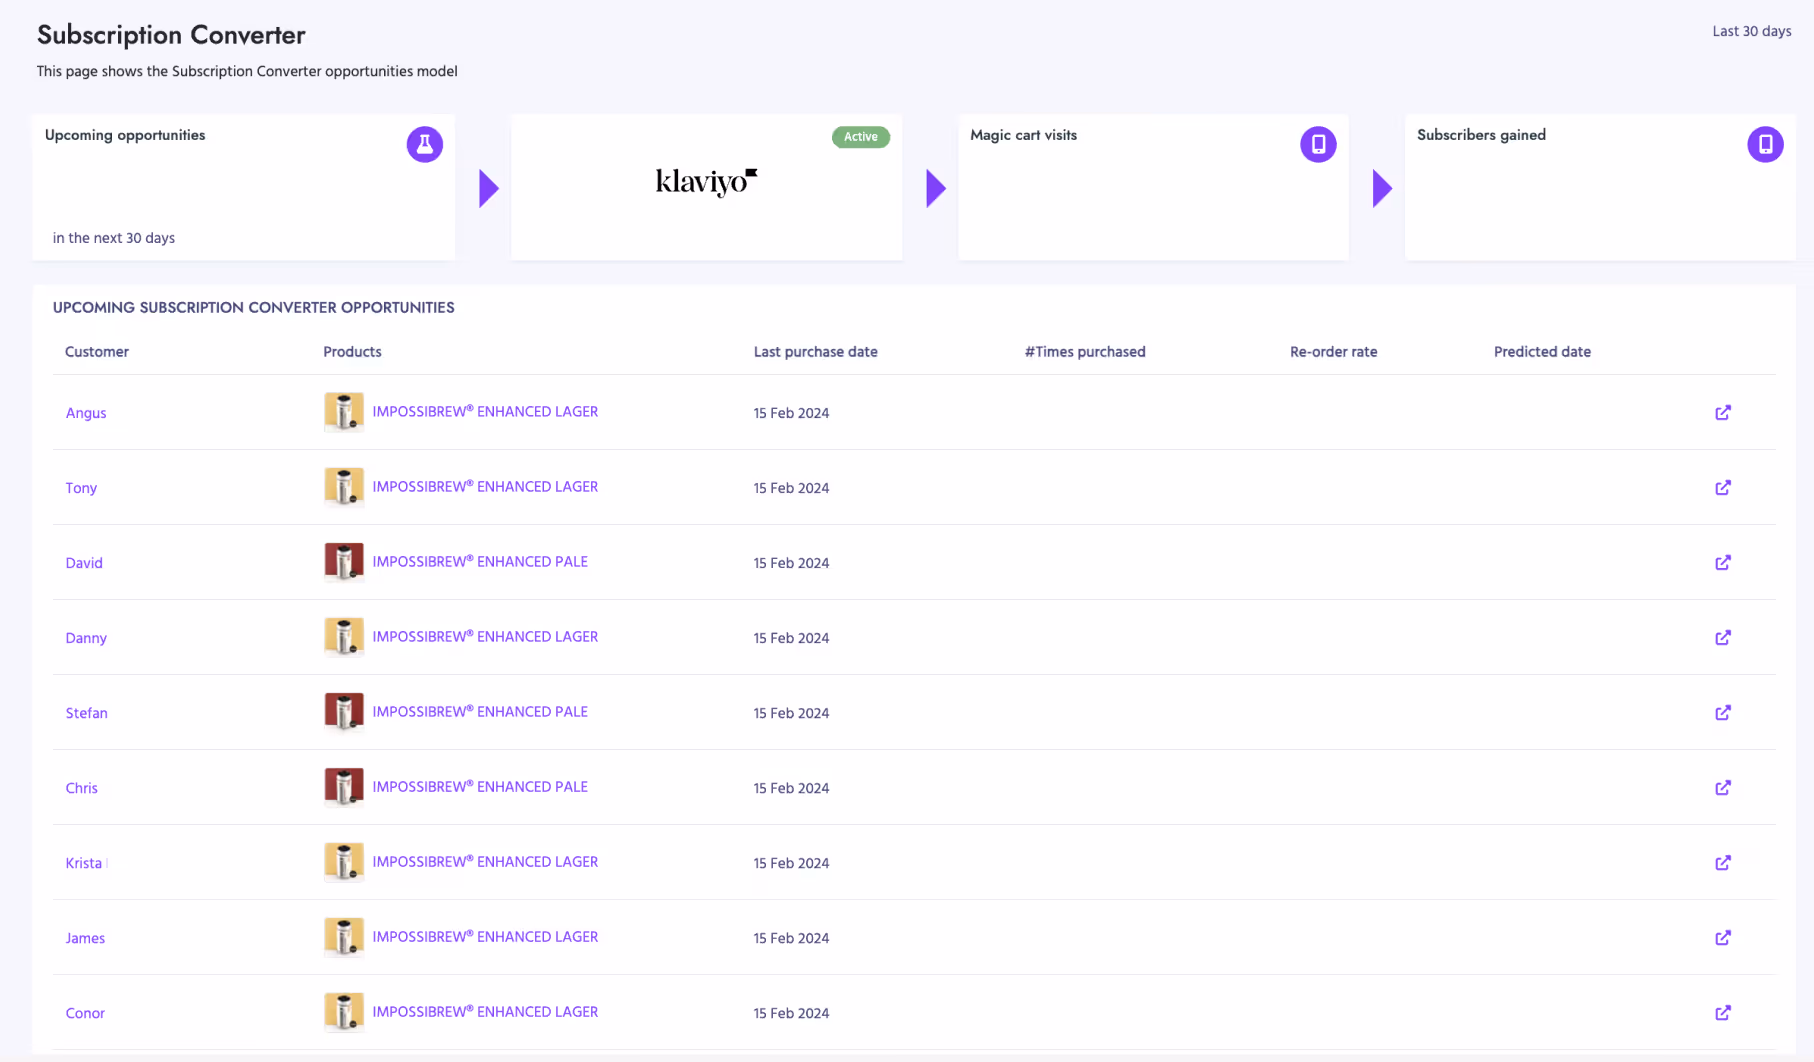Open customer Stefan
Screen dimensions: 1814x1062
pos(86,713)
